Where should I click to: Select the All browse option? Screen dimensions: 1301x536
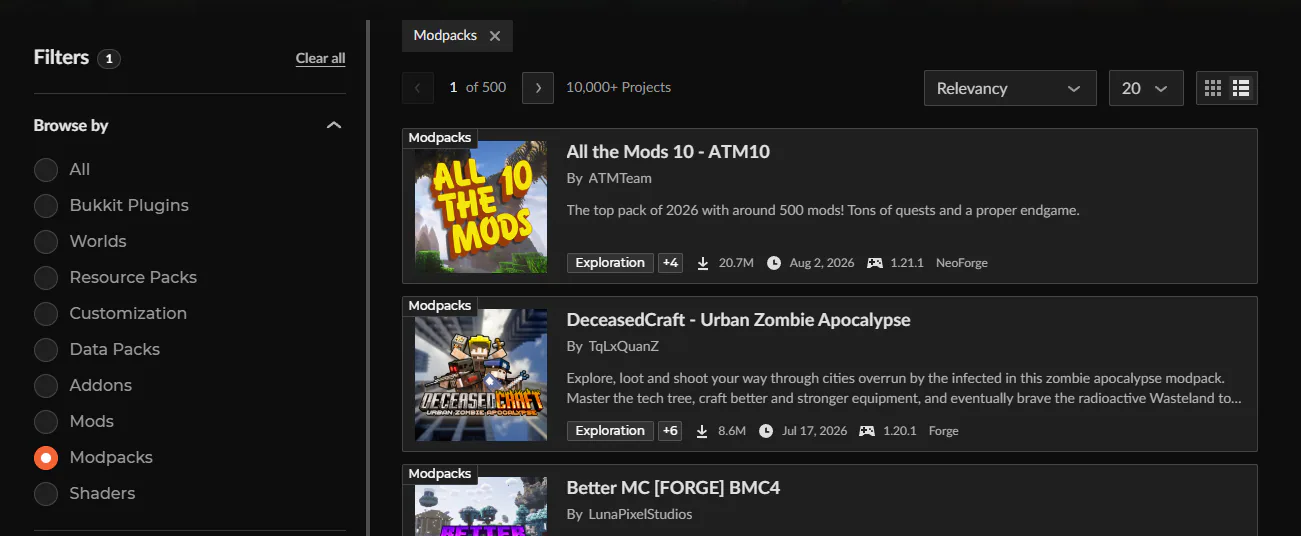point(46,170)
